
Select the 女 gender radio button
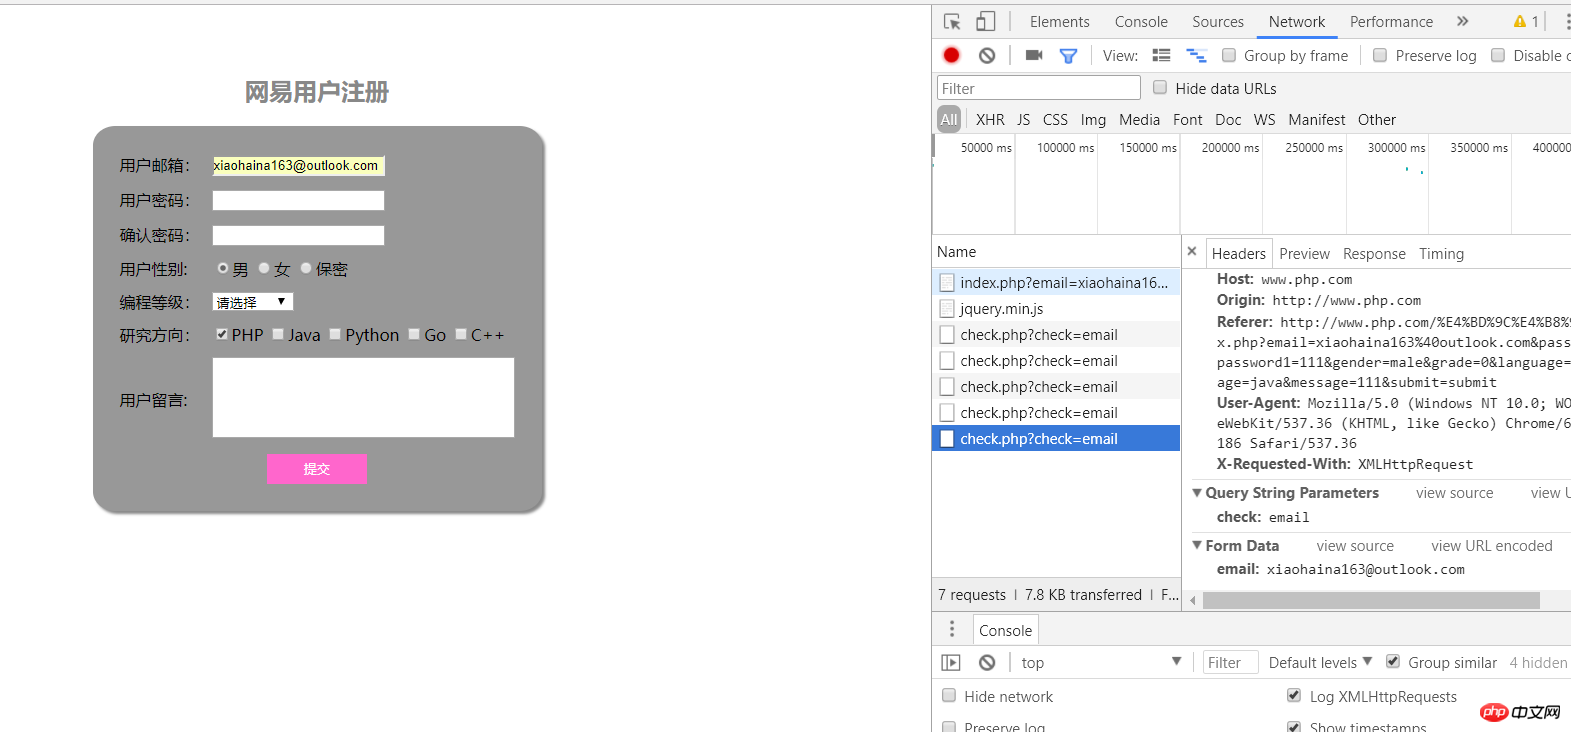tap(264, 268)
